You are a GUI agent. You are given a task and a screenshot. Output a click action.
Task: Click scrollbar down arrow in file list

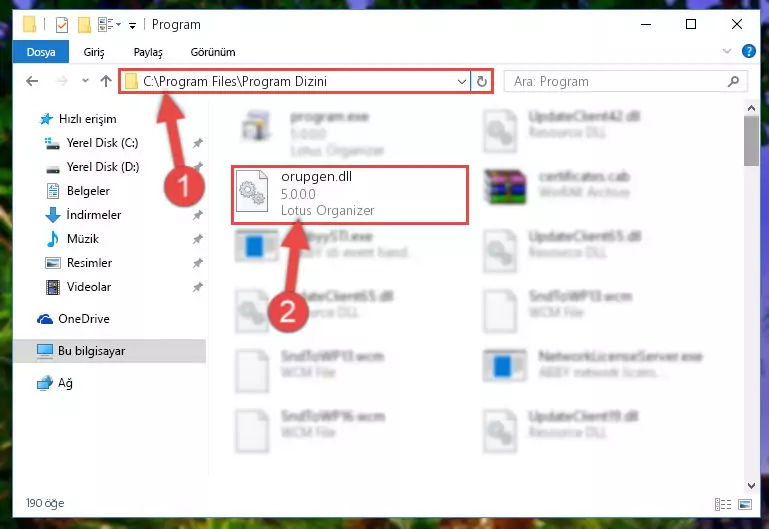751,485
